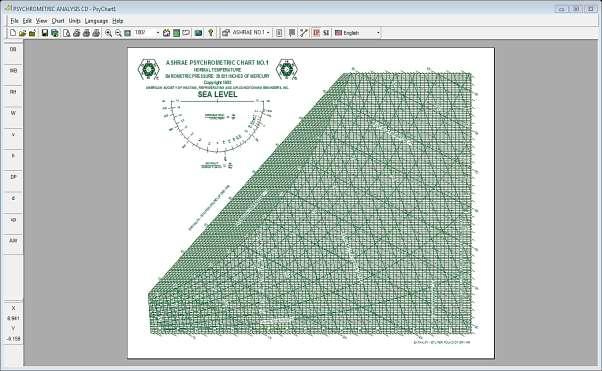
Task: Open the File menu
Action: pyautogui.click(x=14, y=21)
